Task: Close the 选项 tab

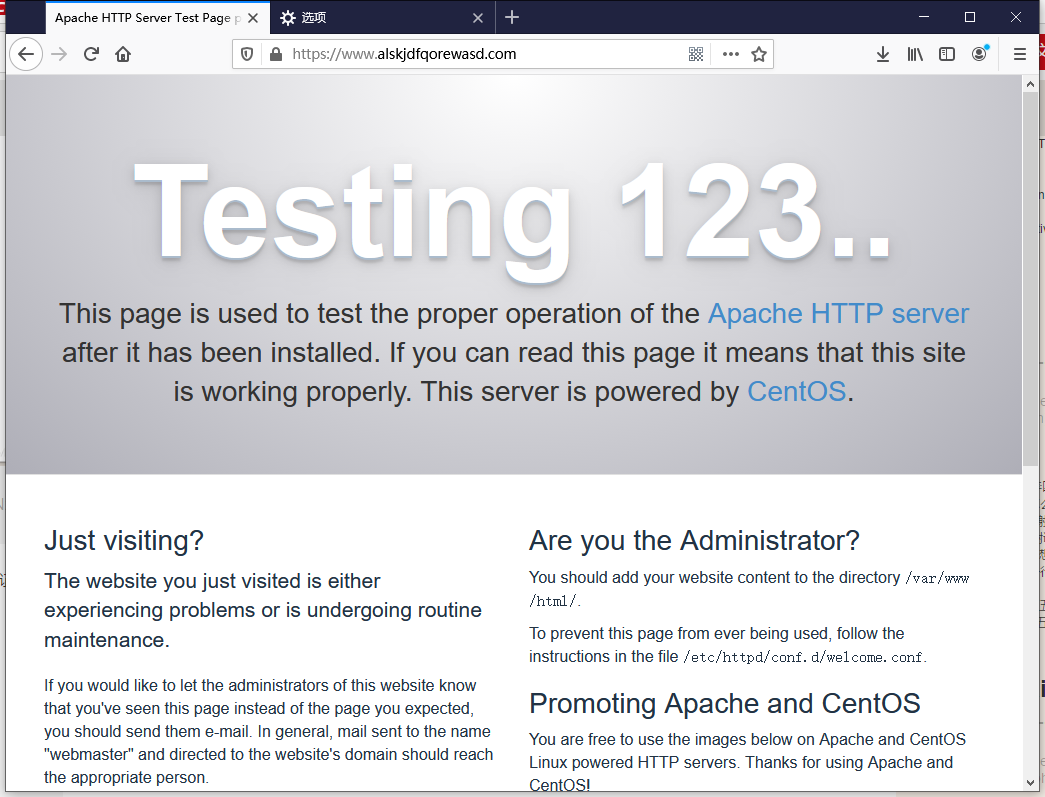Action: [478, 18]
